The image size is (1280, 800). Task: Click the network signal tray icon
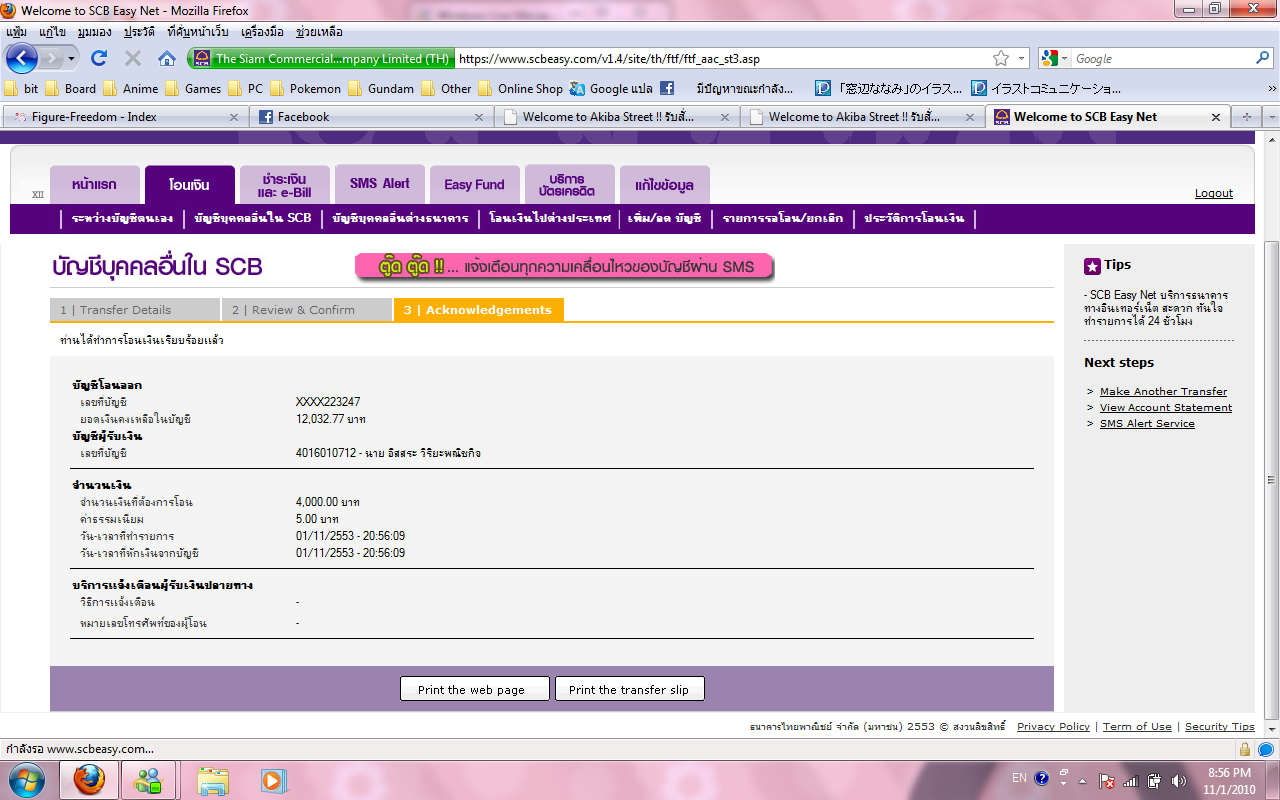click(x=1131, y=780)
